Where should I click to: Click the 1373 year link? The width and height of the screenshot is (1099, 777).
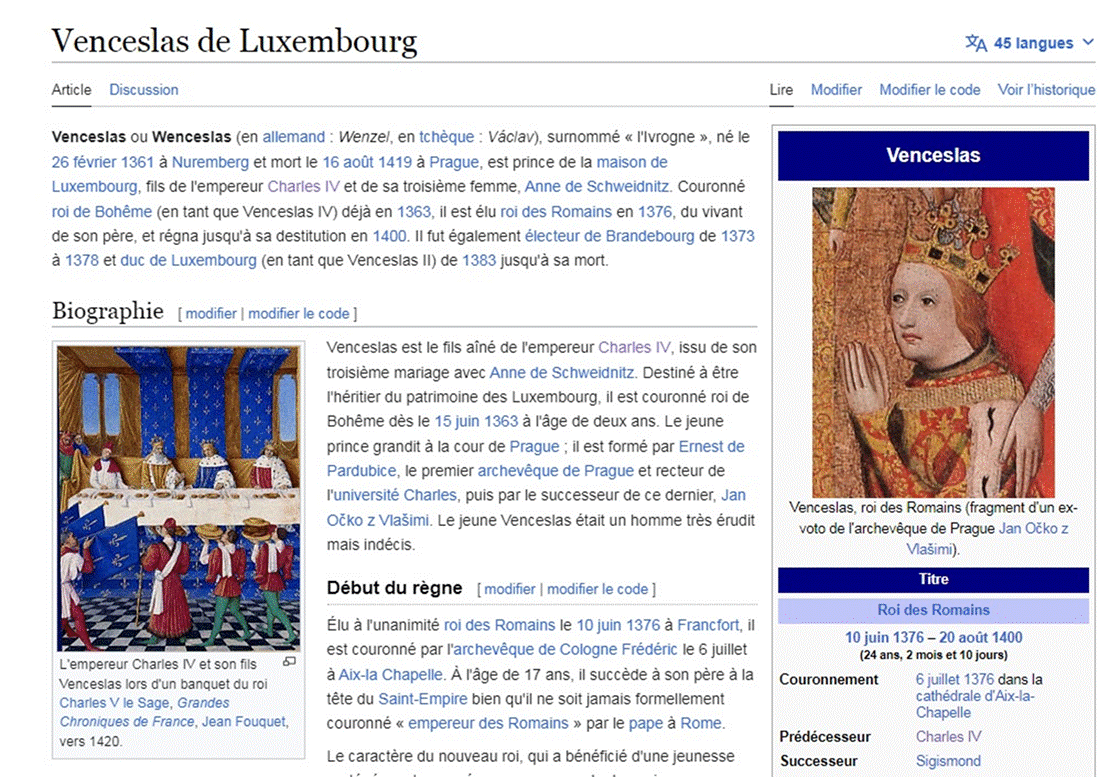pyautogui.click(x=737, y=236)
